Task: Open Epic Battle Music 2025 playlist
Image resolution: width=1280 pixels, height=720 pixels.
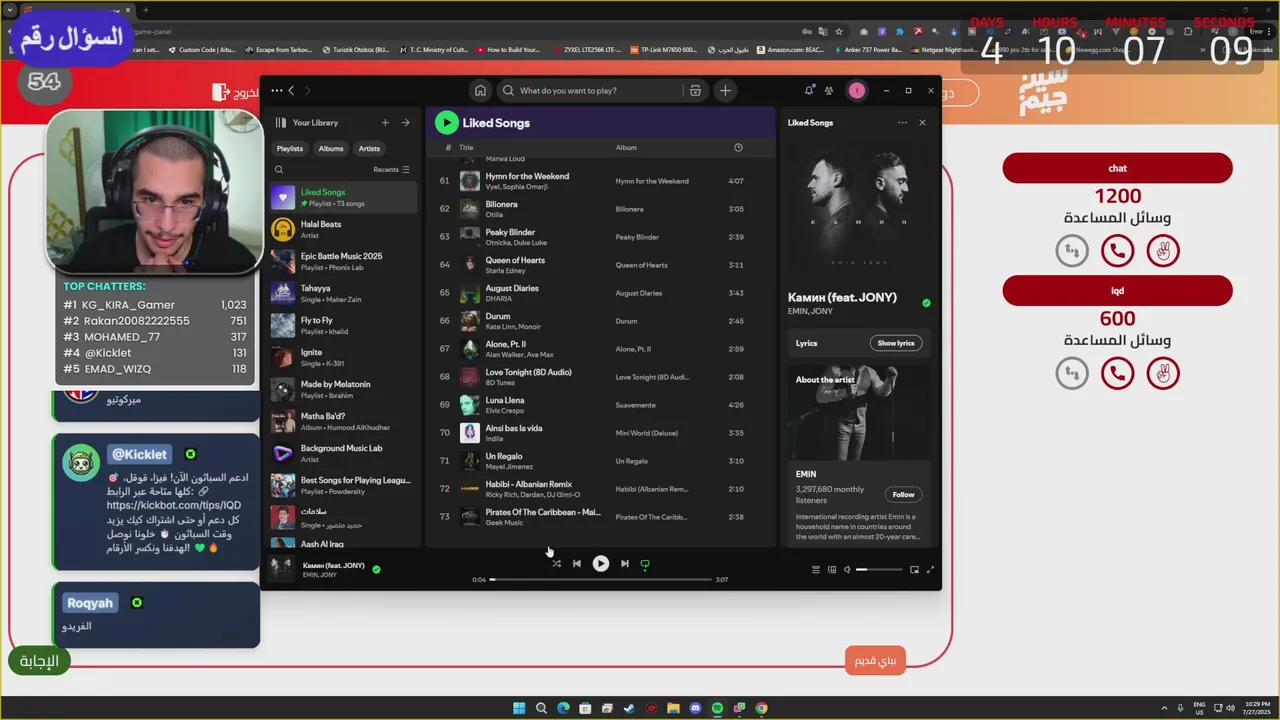Action: coord(343,261)
